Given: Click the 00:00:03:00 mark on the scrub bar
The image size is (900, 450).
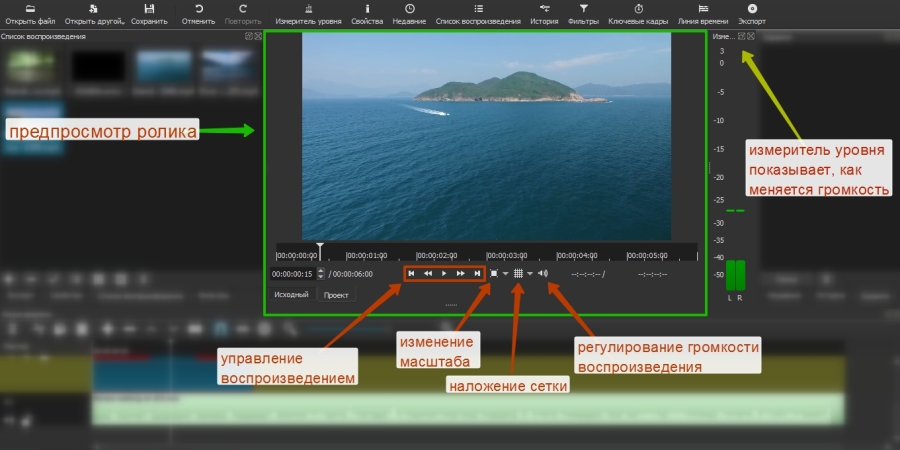Looking at the screenshot, I should pyautogui.click(x=487, y=254).
